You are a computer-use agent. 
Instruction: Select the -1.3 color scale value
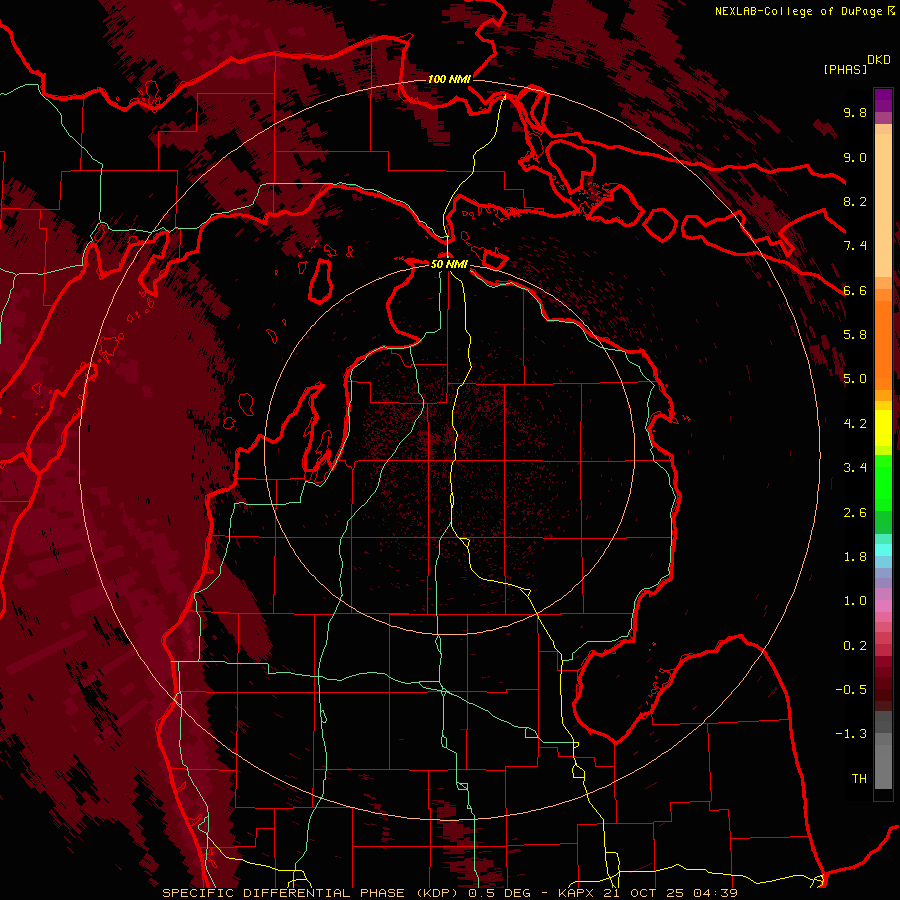(851, 734)
